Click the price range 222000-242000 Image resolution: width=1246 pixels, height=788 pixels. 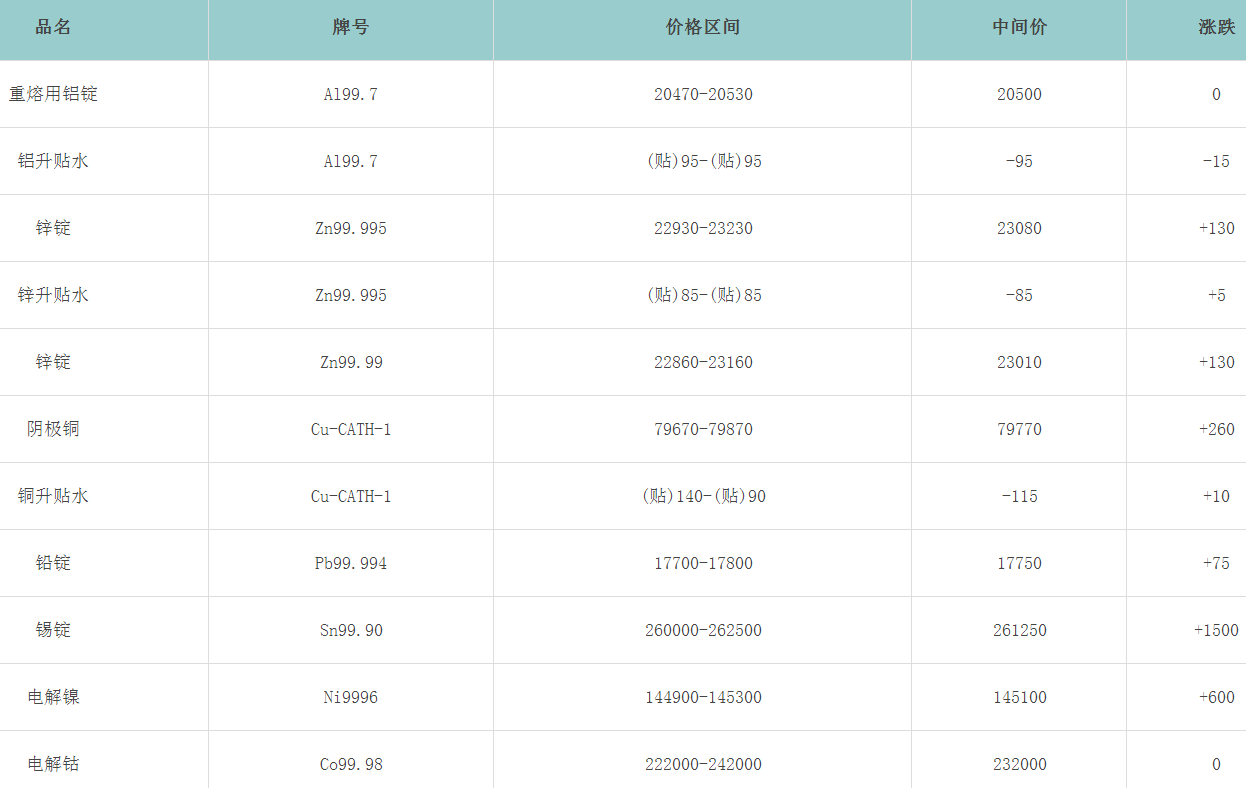click(x=703, y=764)
